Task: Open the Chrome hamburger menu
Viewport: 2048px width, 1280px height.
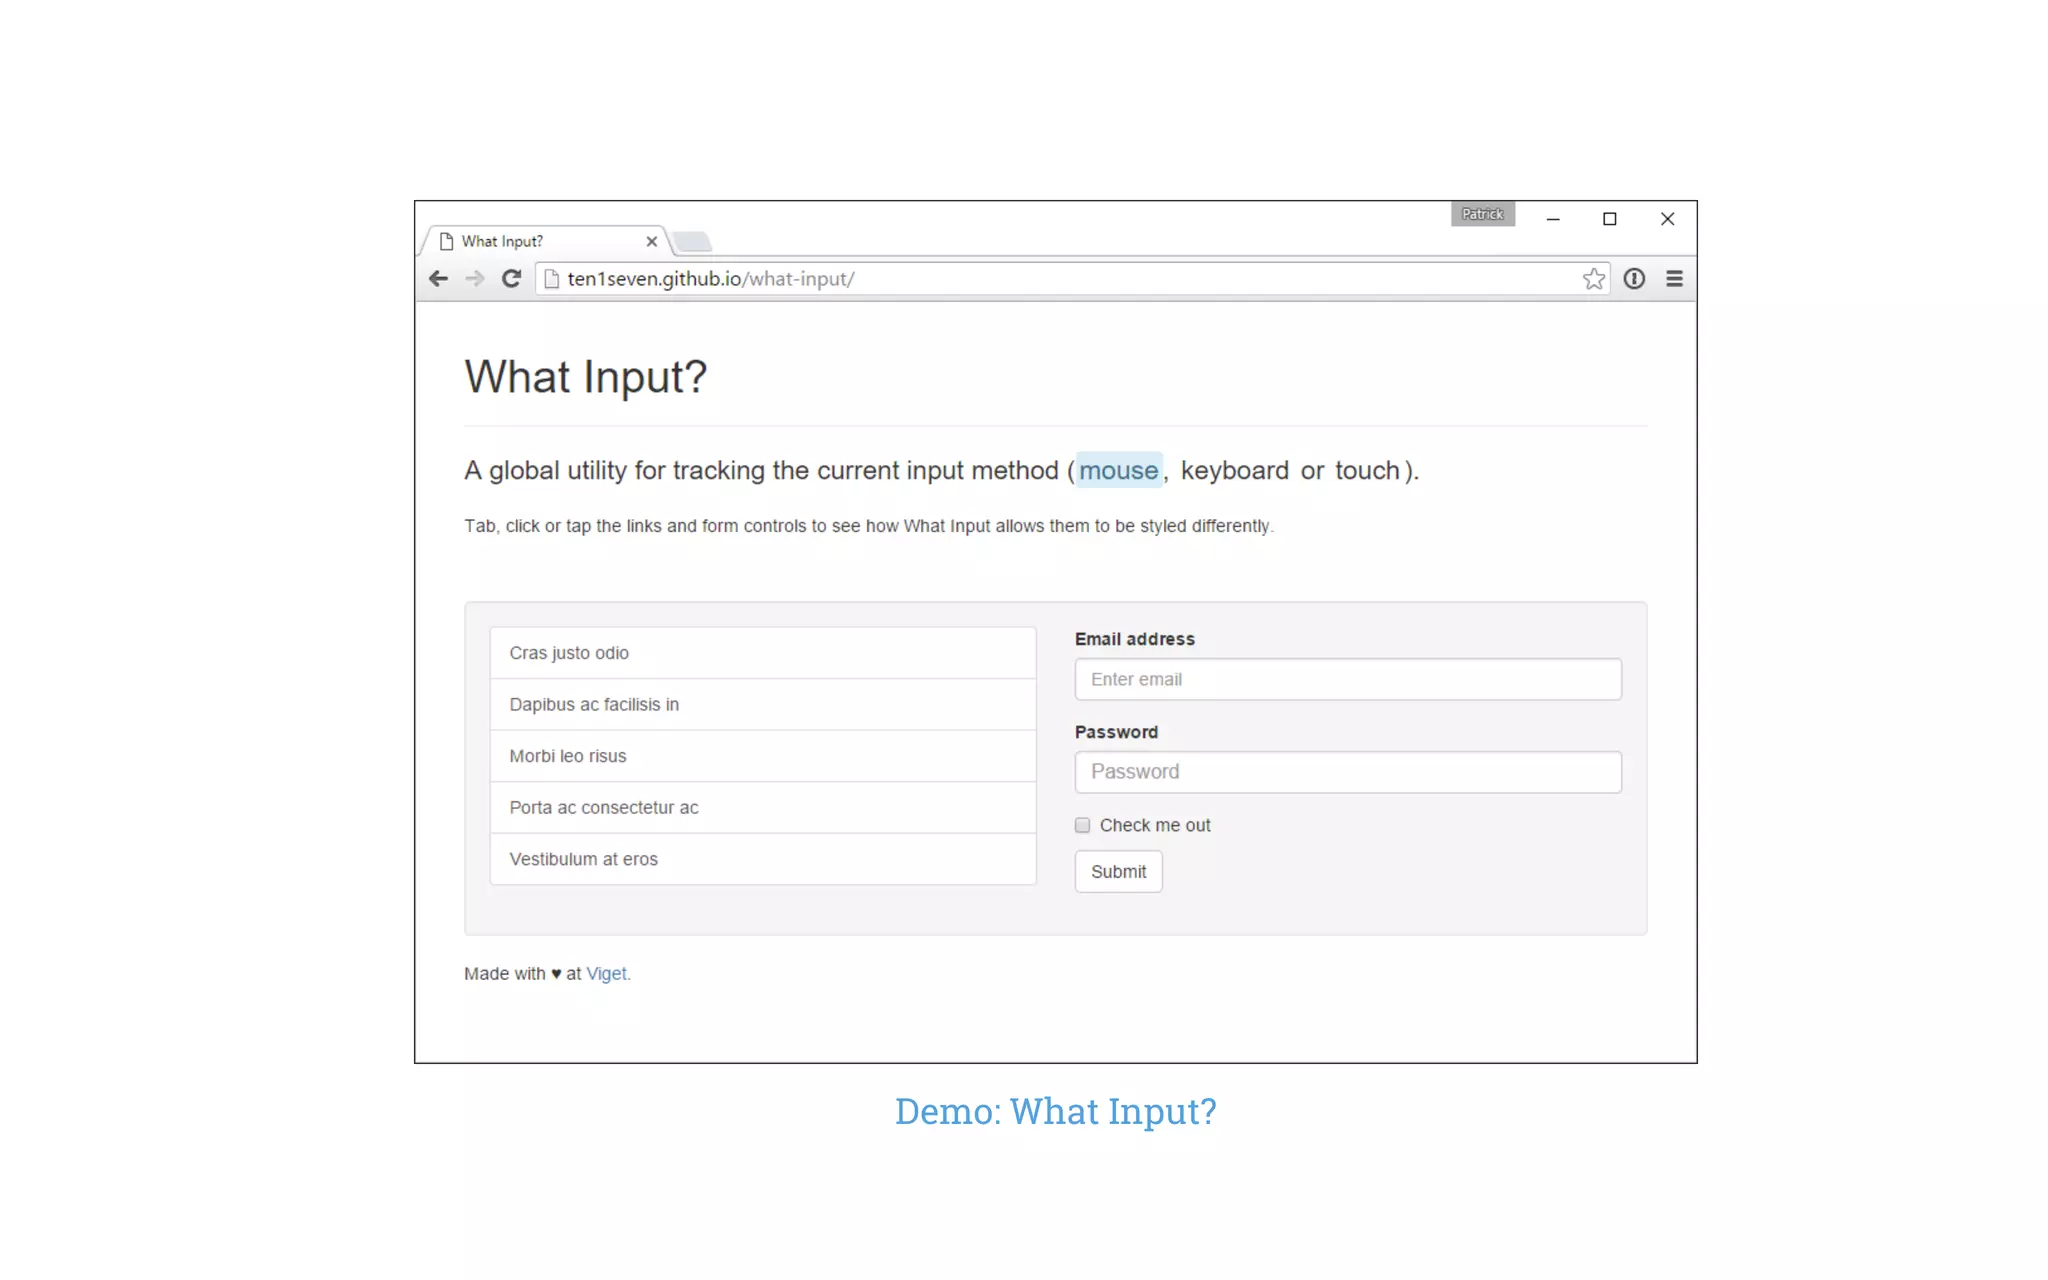Action: (x=1674, y=279)
